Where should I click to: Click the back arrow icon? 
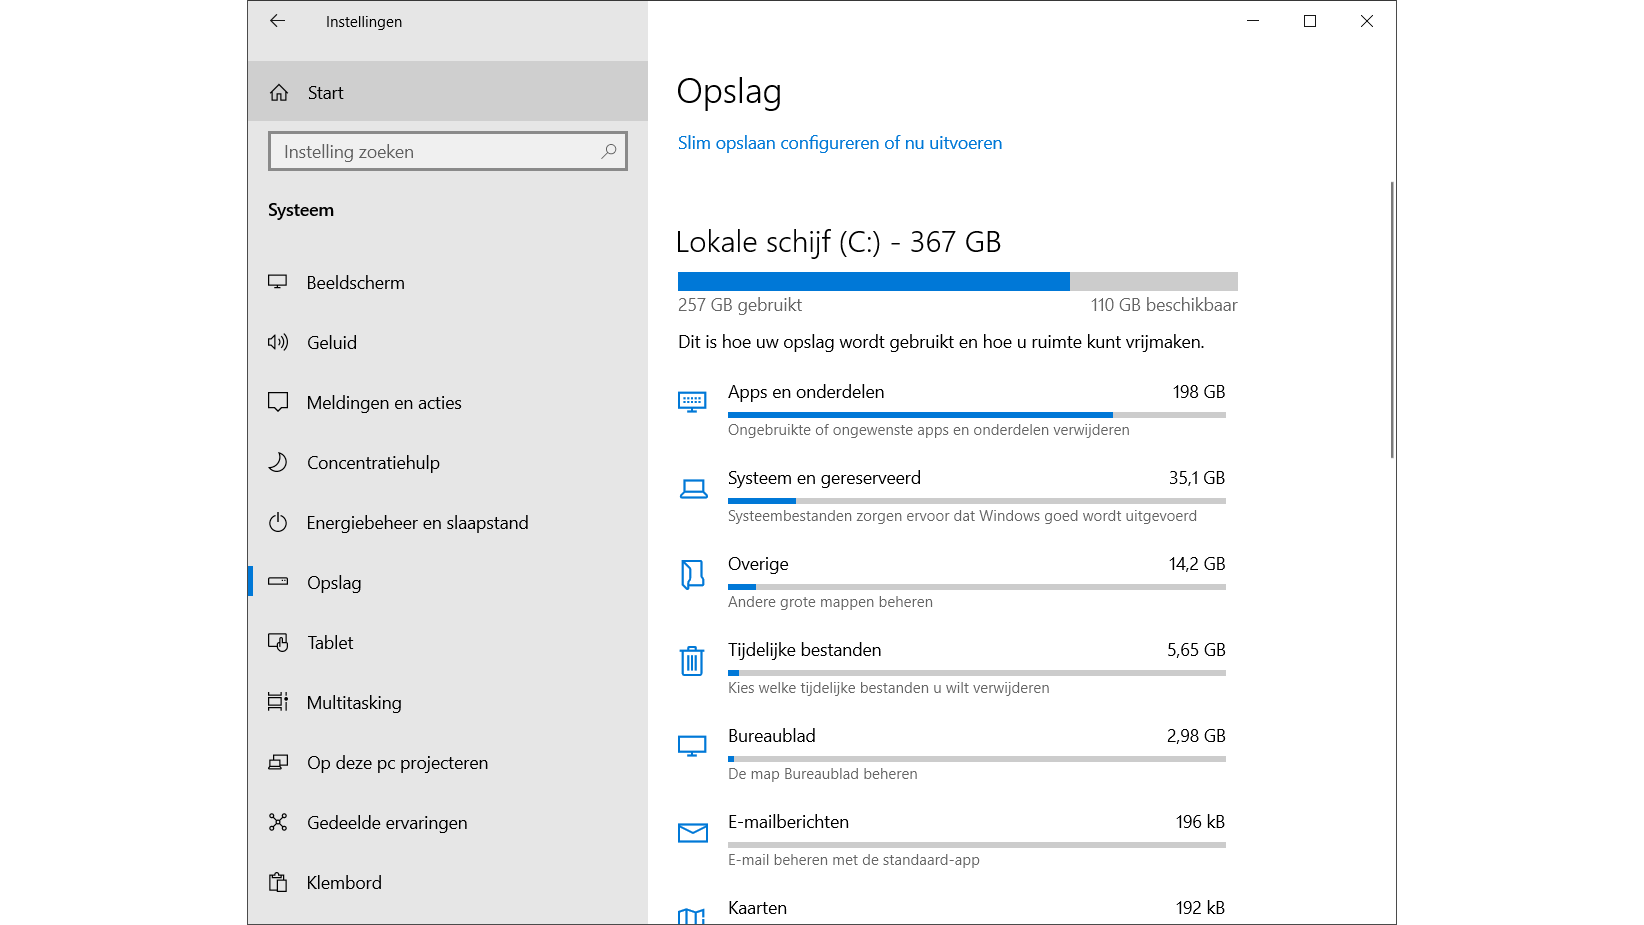pyautogui.click(x=278, y=21)
